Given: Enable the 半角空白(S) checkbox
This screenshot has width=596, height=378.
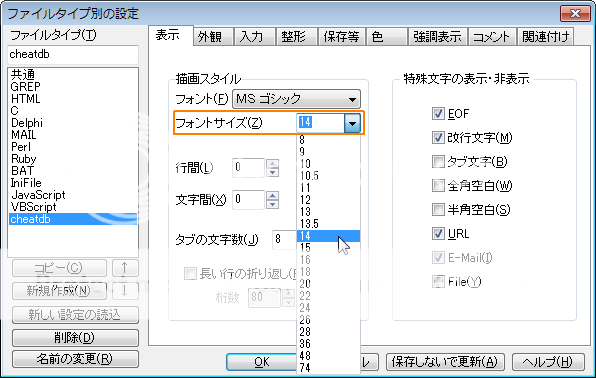Looking at the screenshot, I should pos(438,210).
